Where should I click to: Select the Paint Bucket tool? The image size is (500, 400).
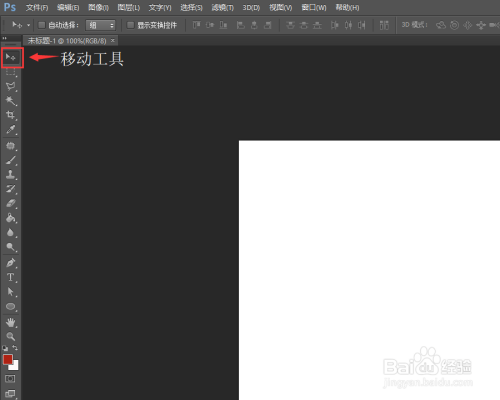11,218
